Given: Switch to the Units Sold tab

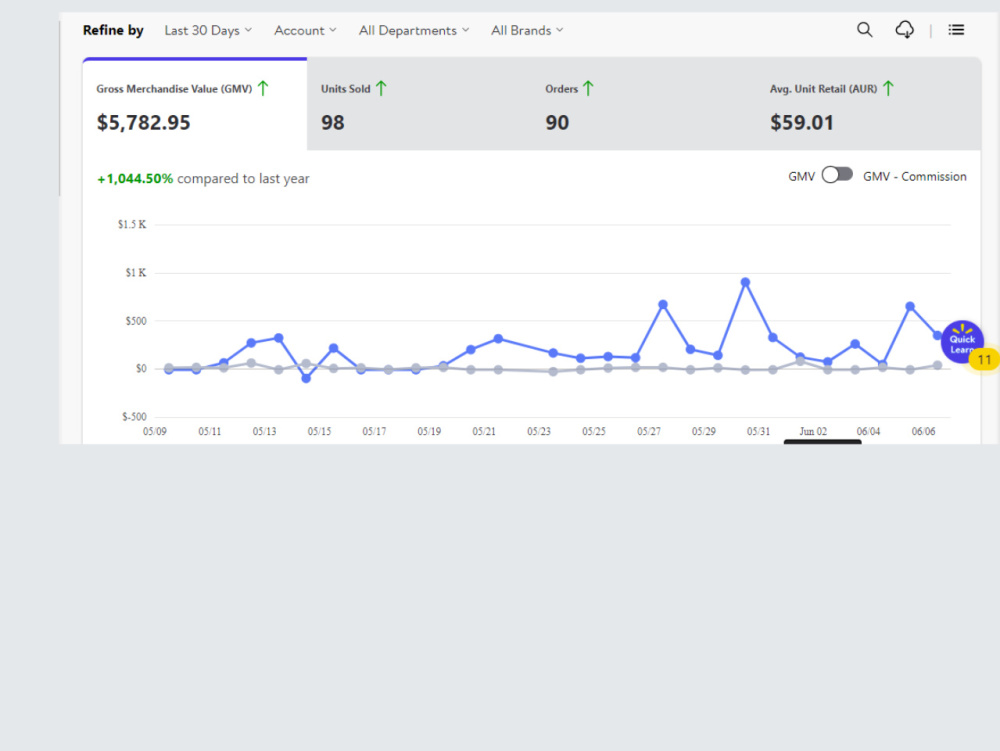Looking at the screenshot, I should (419, 105).
